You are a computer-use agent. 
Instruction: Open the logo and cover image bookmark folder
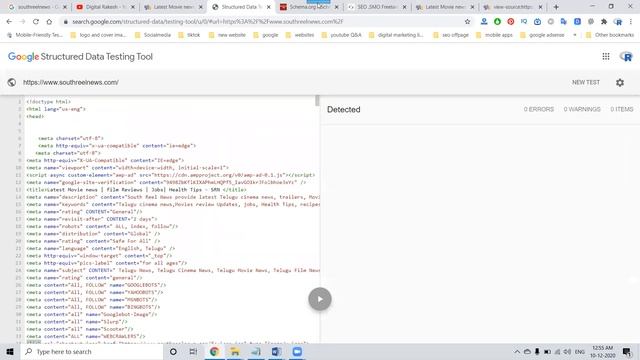98,35
